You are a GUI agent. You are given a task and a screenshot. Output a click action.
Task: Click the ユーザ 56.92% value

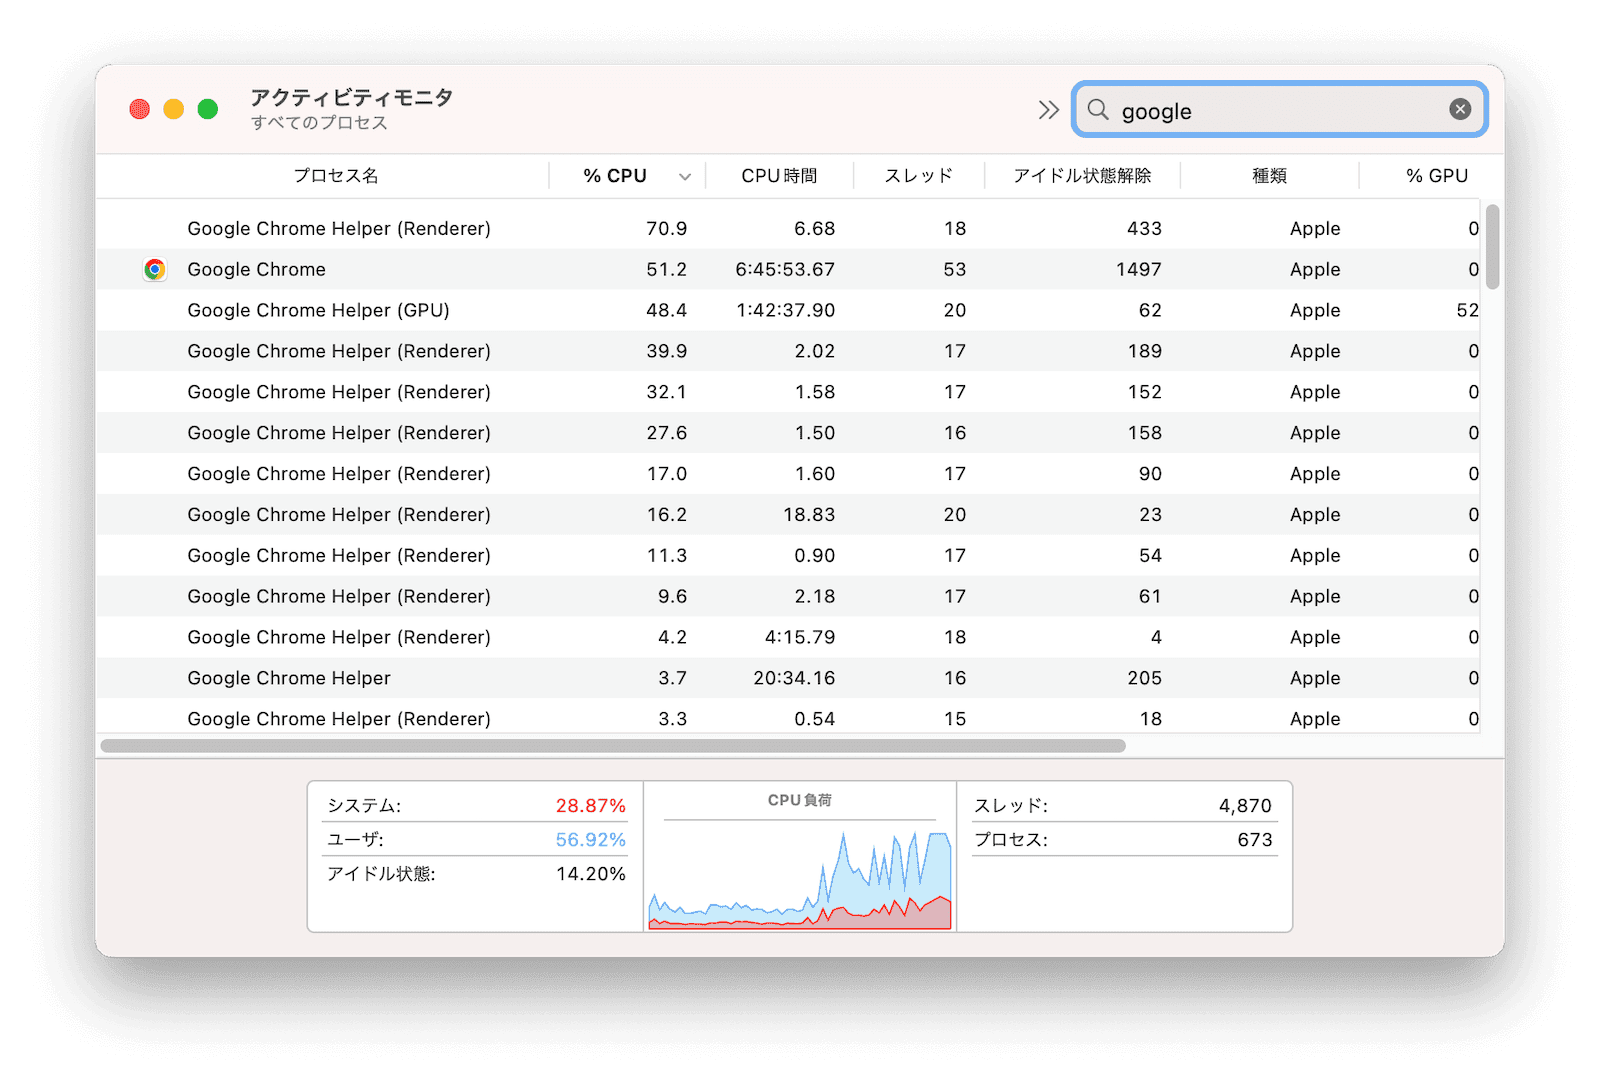pos(590,840)
